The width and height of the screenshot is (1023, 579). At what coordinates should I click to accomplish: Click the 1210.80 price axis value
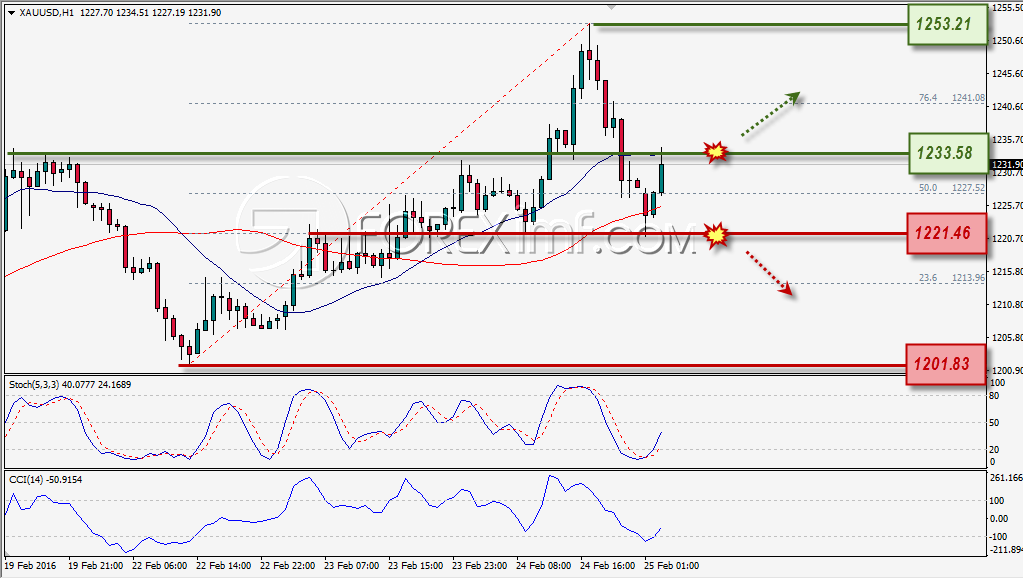pos(1007,305)
